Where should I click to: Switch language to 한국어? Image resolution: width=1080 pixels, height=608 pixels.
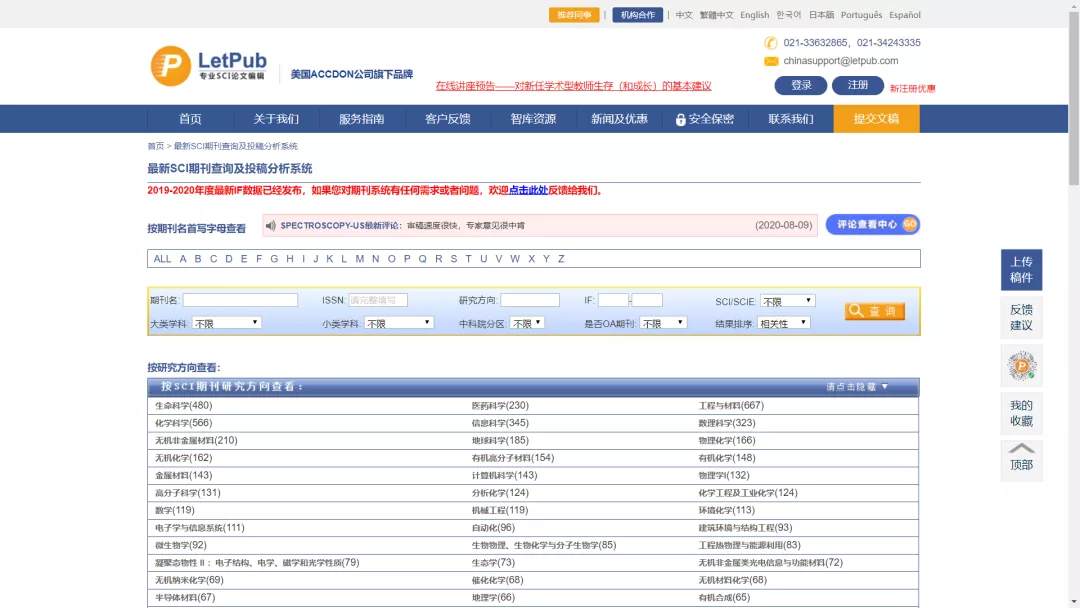[789, 14]
